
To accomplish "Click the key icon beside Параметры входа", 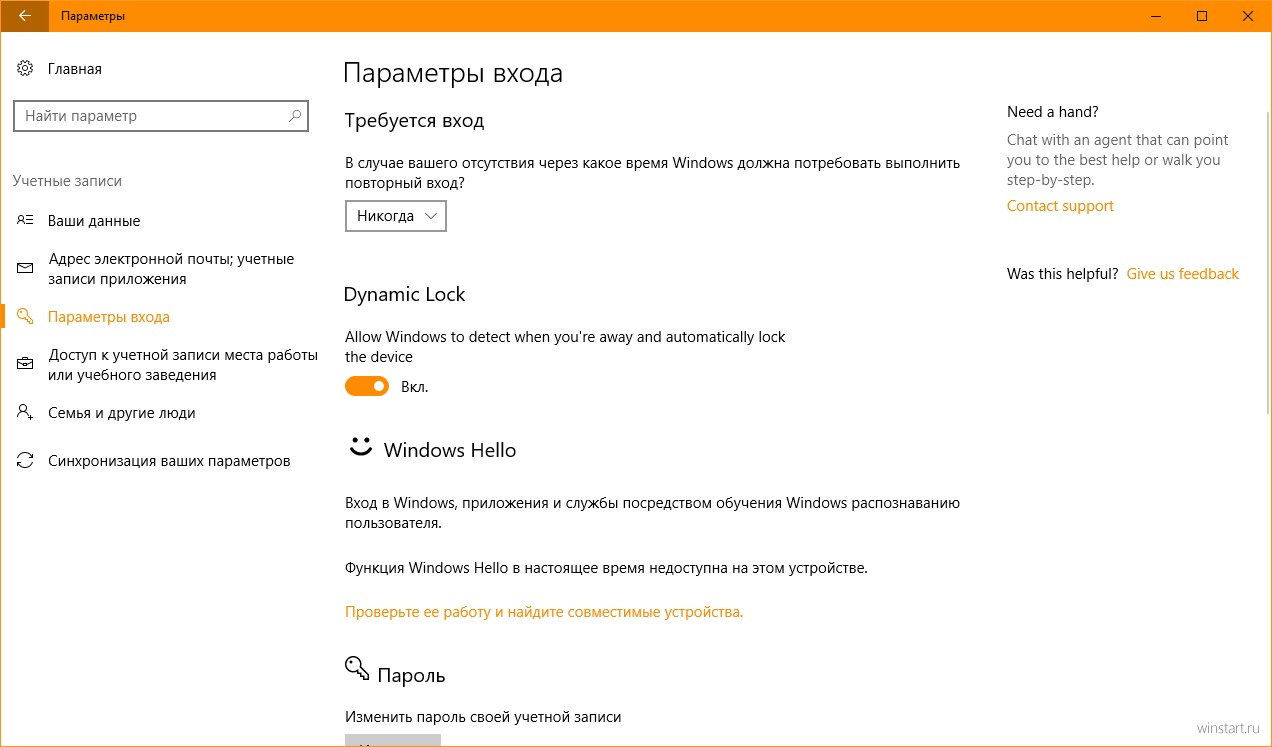I will (25, 317).
